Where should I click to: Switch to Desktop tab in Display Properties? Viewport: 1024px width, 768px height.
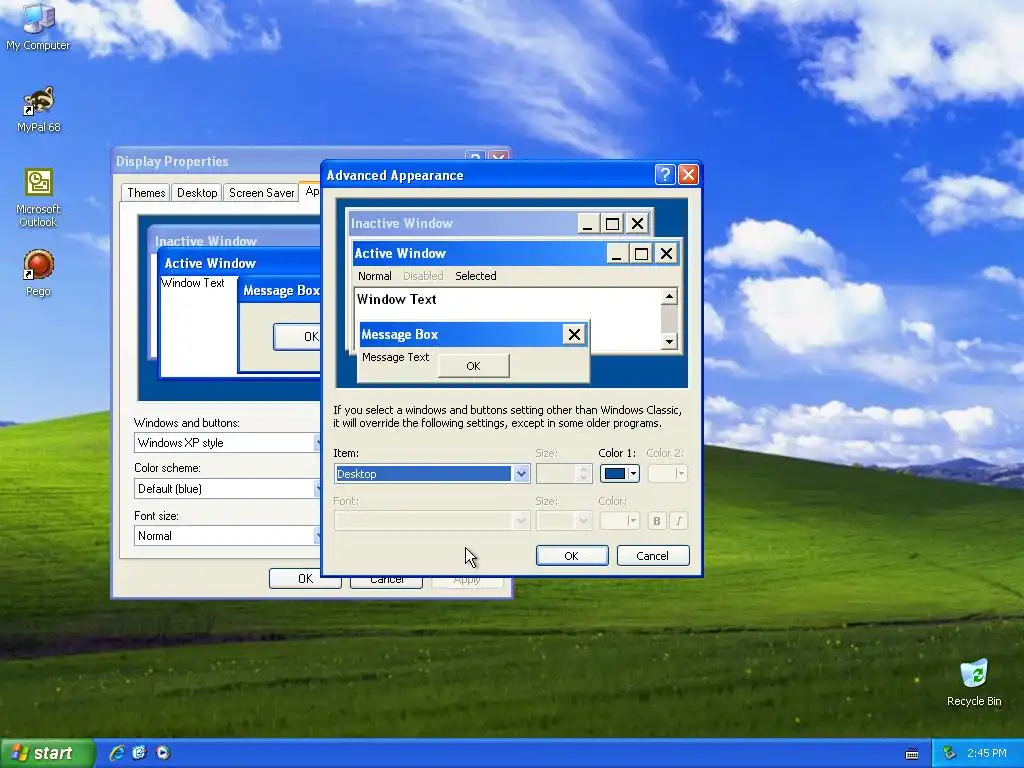[197, 193]
